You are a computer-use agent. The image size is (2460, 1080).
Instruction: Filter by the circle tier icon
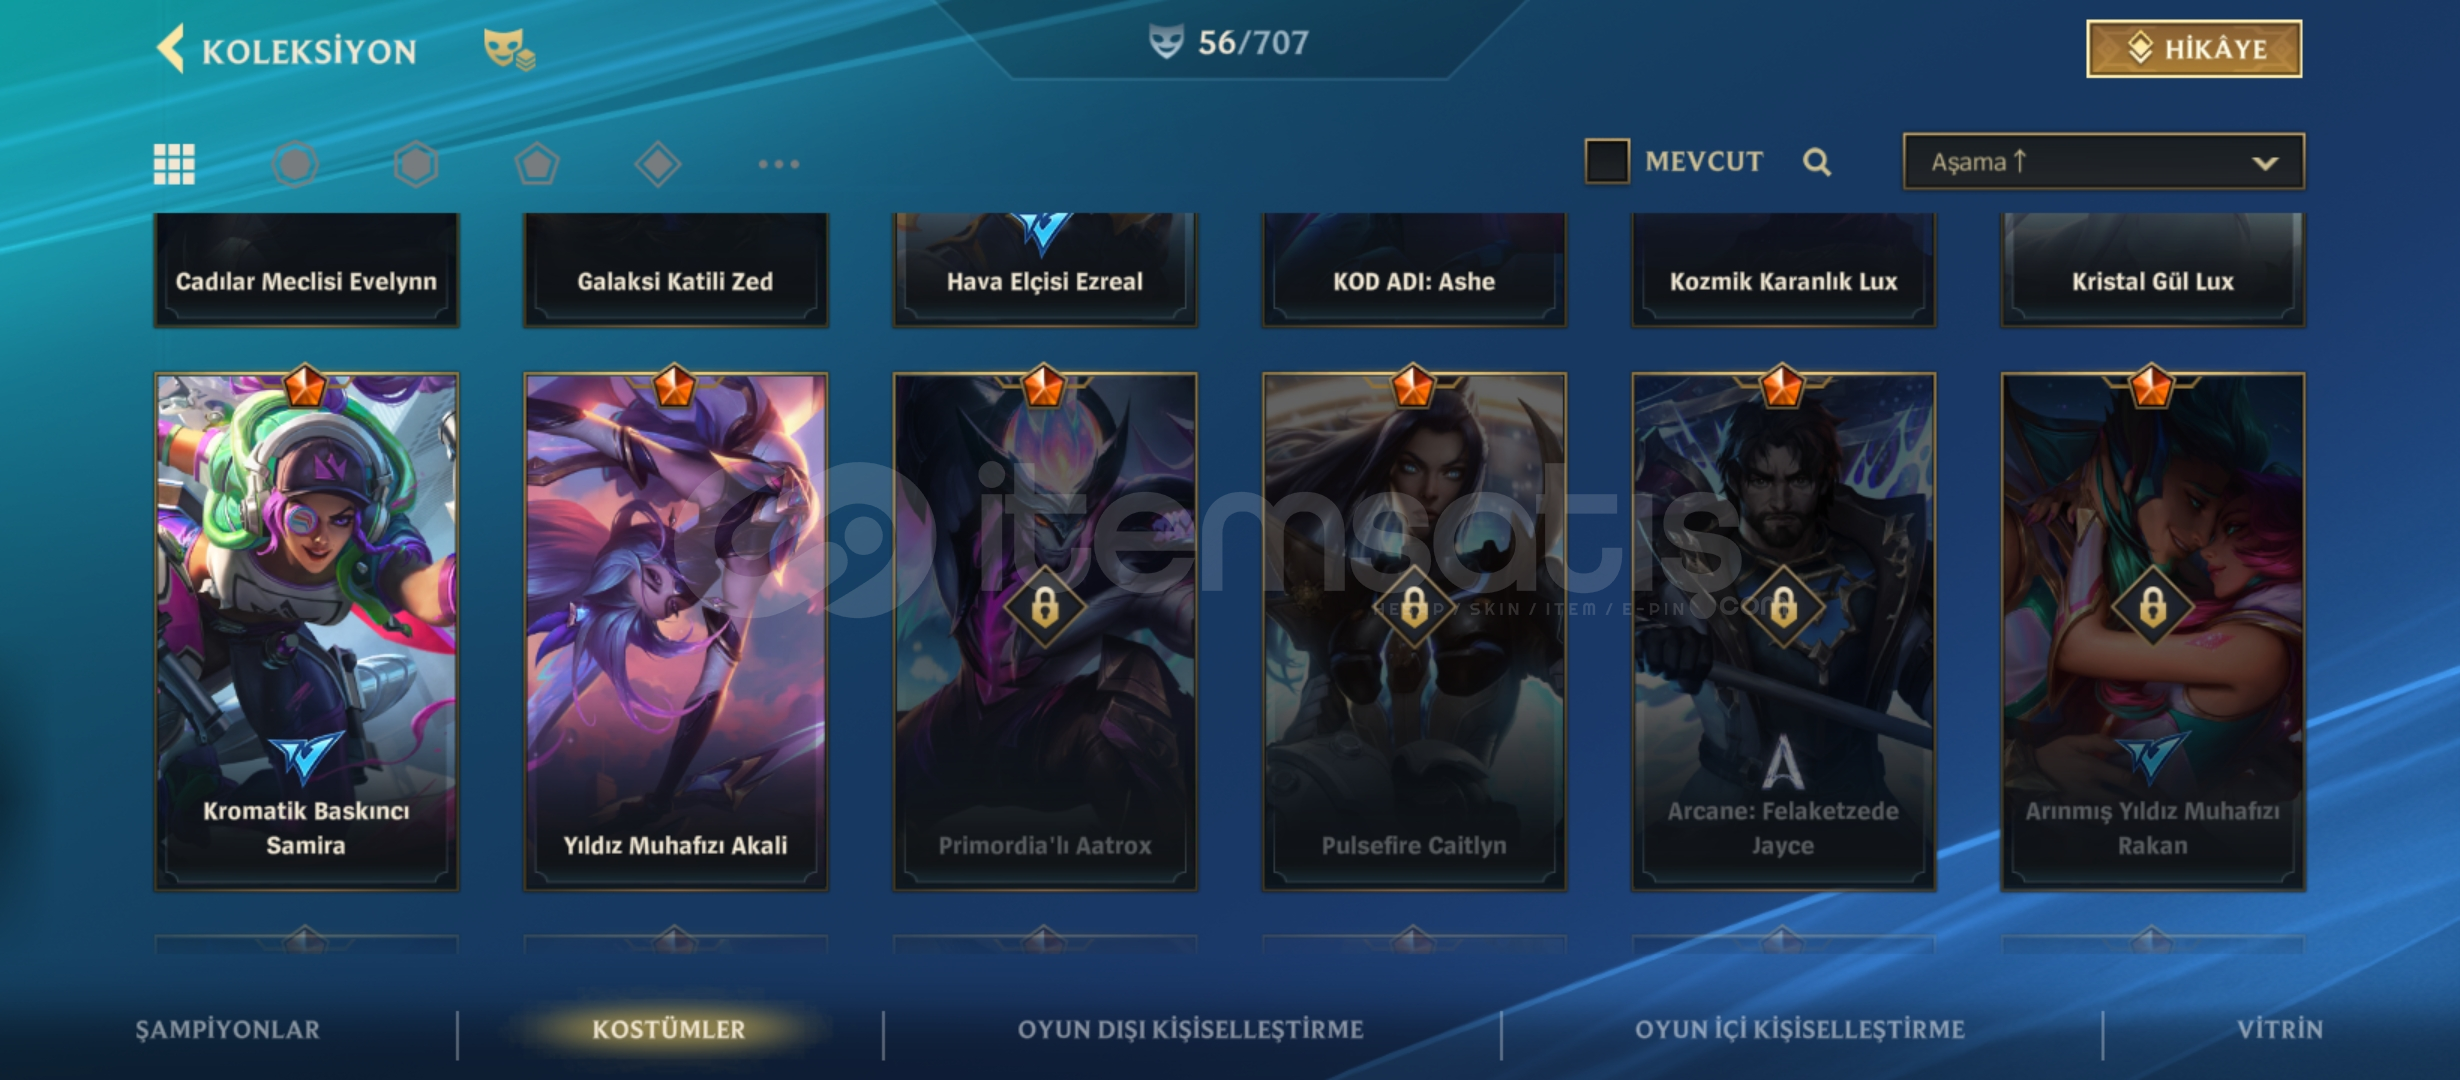coord(295,164)
